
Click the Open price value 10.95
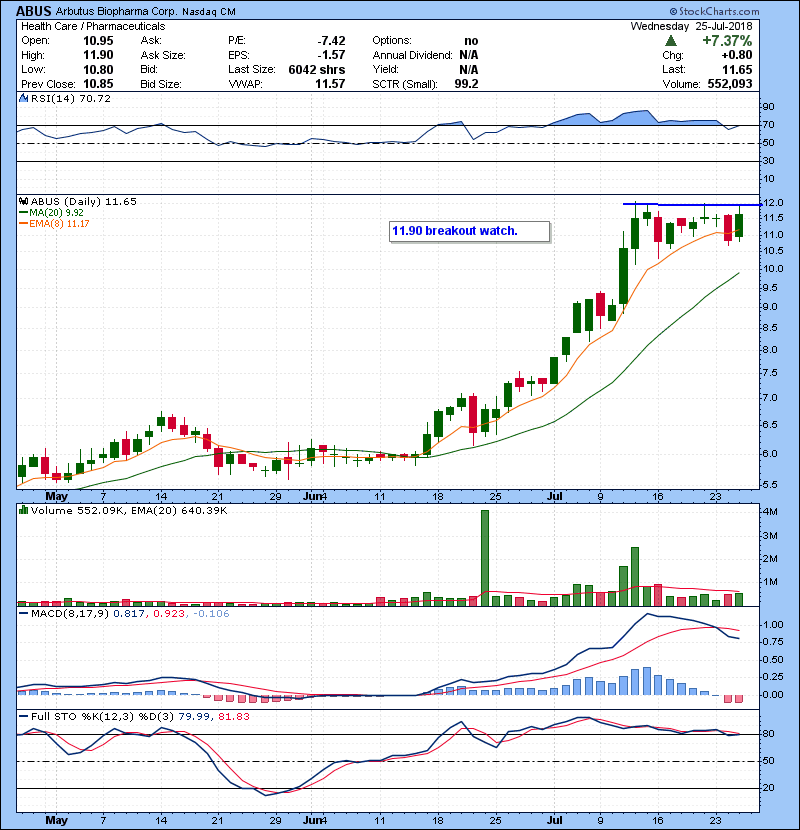(98, 41)
